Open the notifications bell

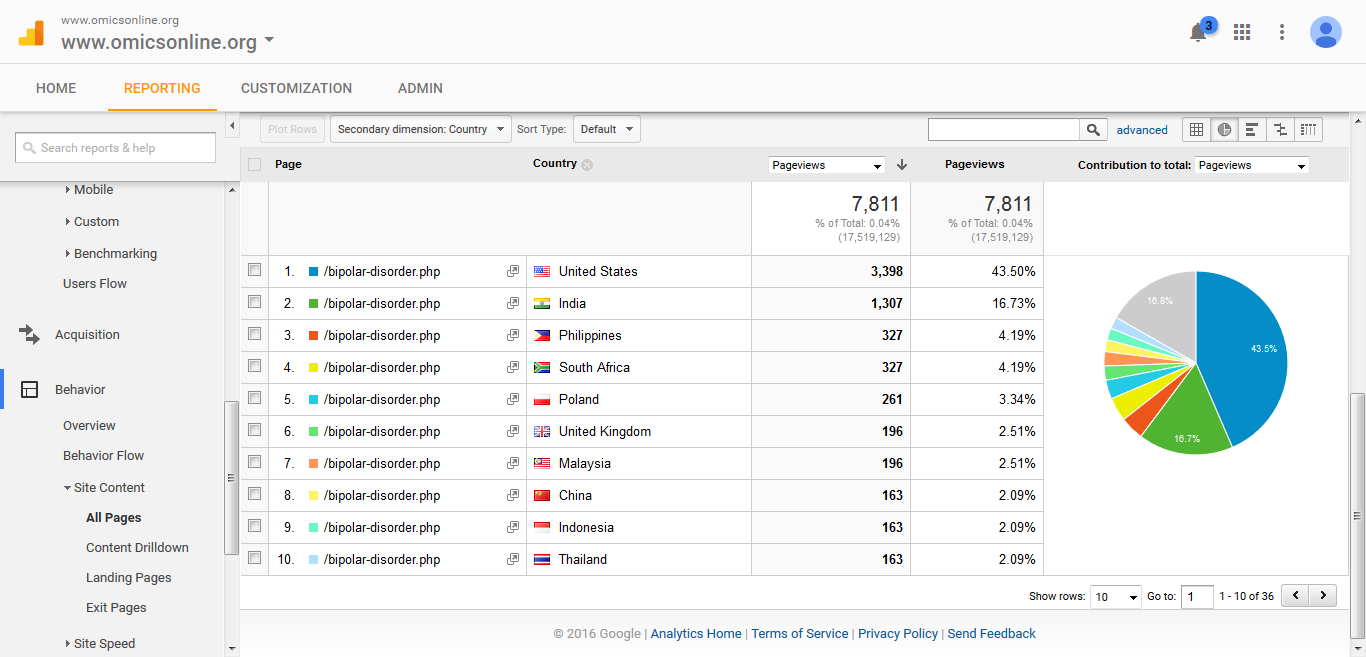(x=1198, y=32)
